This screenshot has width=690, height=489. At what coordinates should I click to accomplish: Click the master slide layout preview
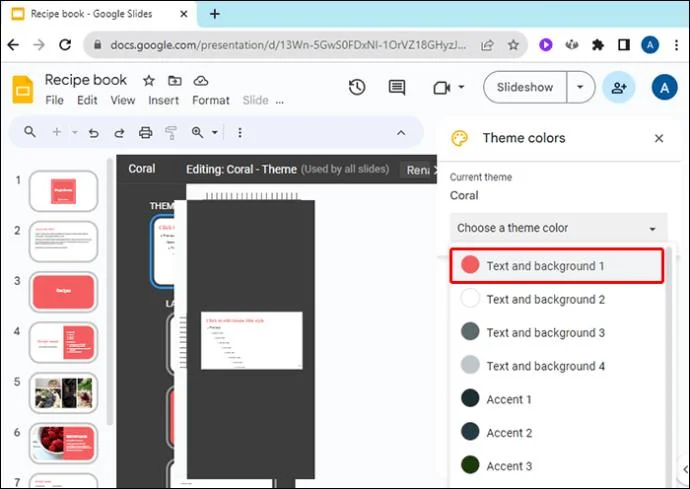point(252,340)
